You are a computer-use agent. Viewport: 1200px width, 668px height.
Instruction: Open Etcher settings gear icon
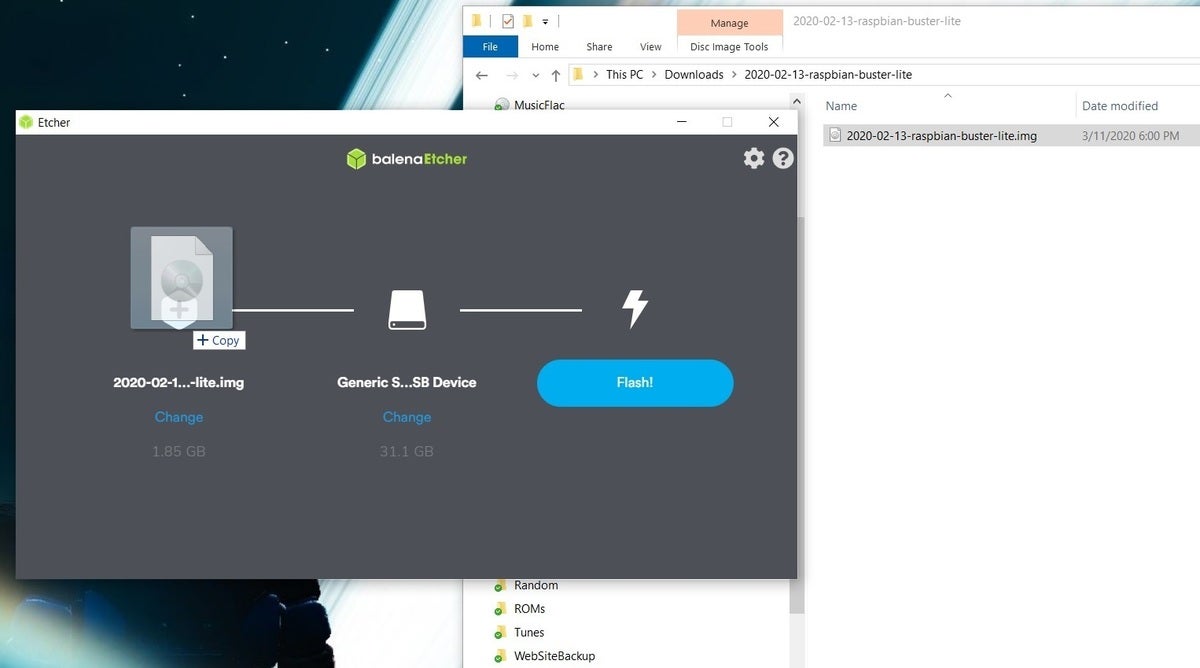754,158
